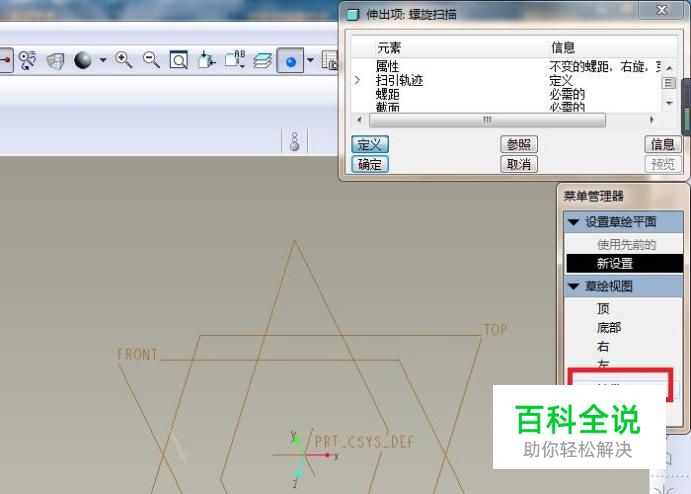Click the layers stack icon
Image resolution: width=691 pixels, height=494 pixels.
pos(263,60)
